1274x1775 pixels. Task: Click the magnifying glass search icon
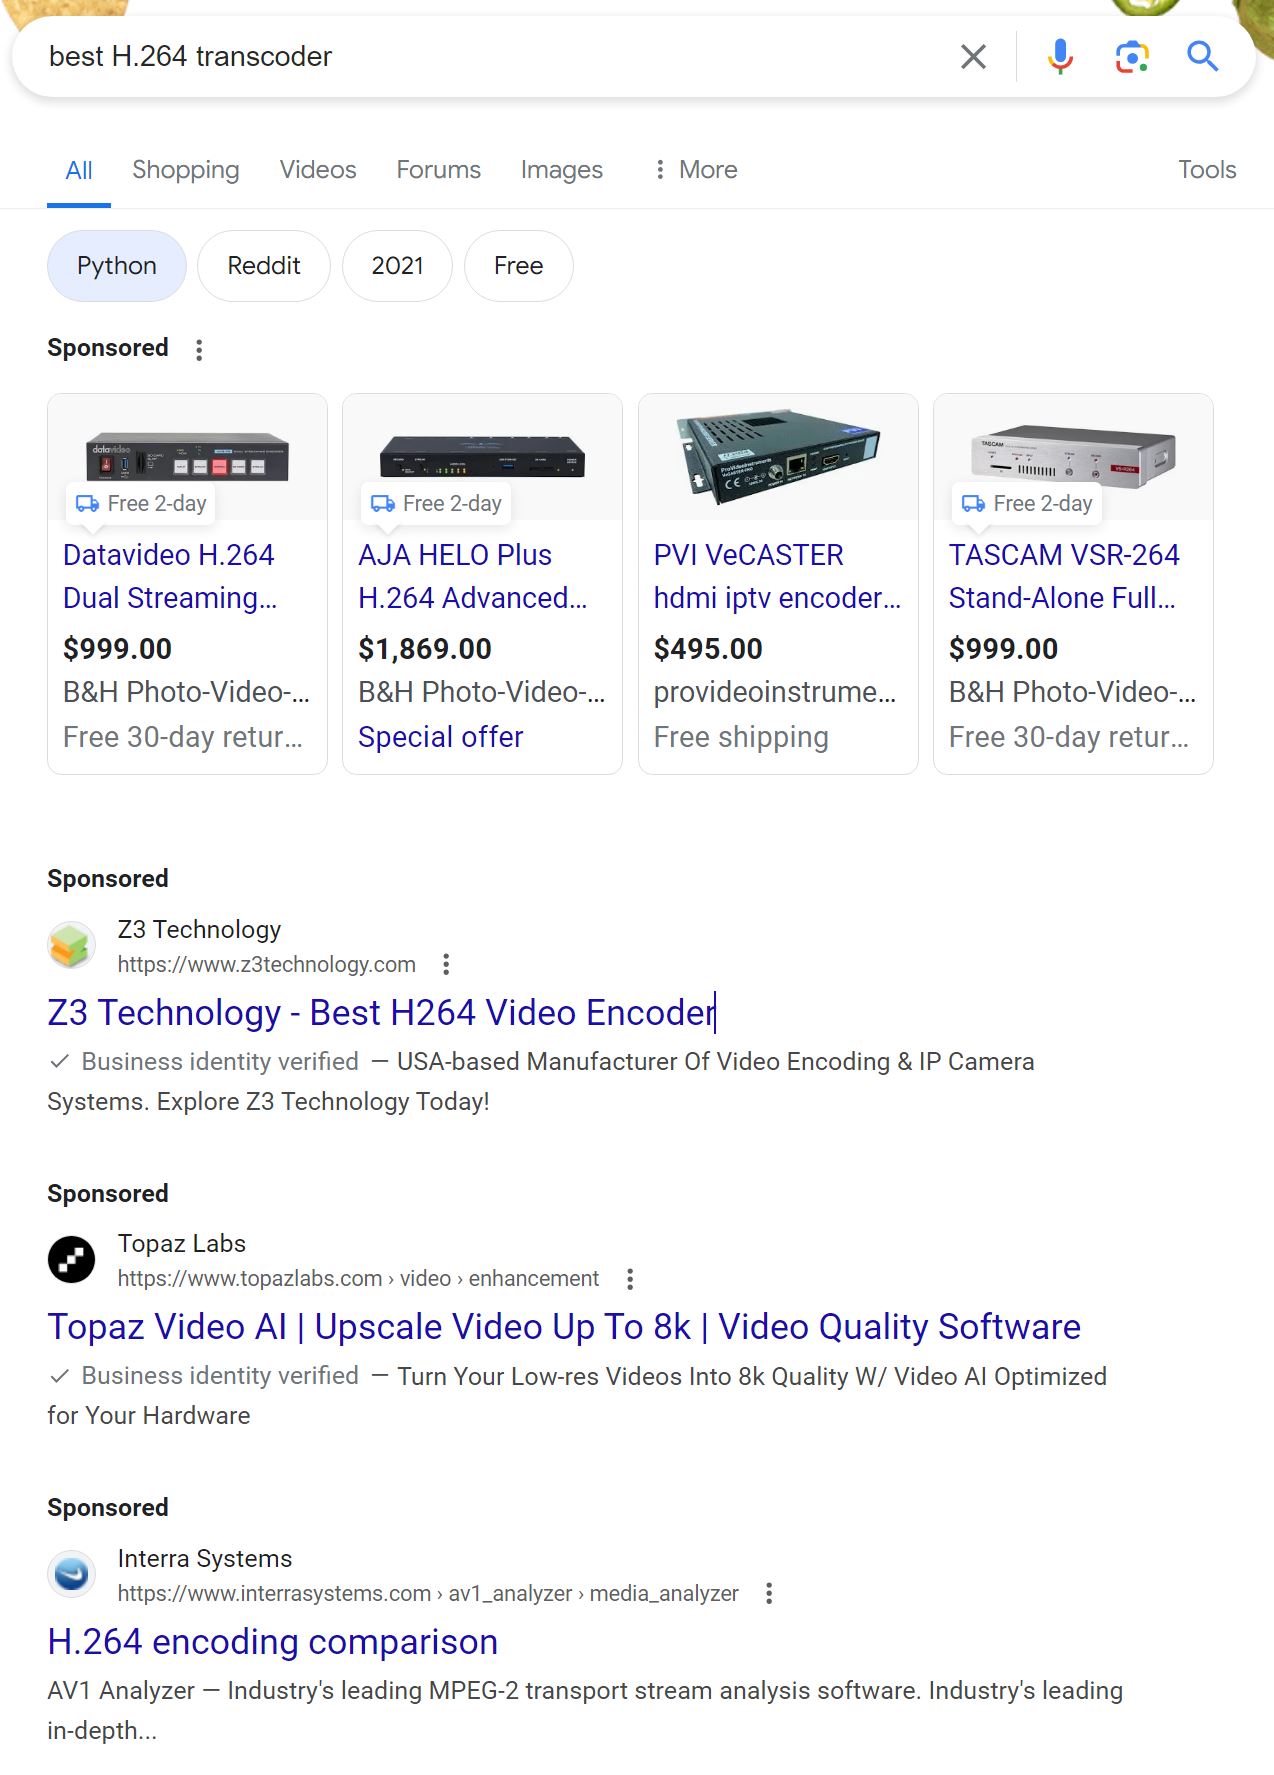(x=1202, y=57)
